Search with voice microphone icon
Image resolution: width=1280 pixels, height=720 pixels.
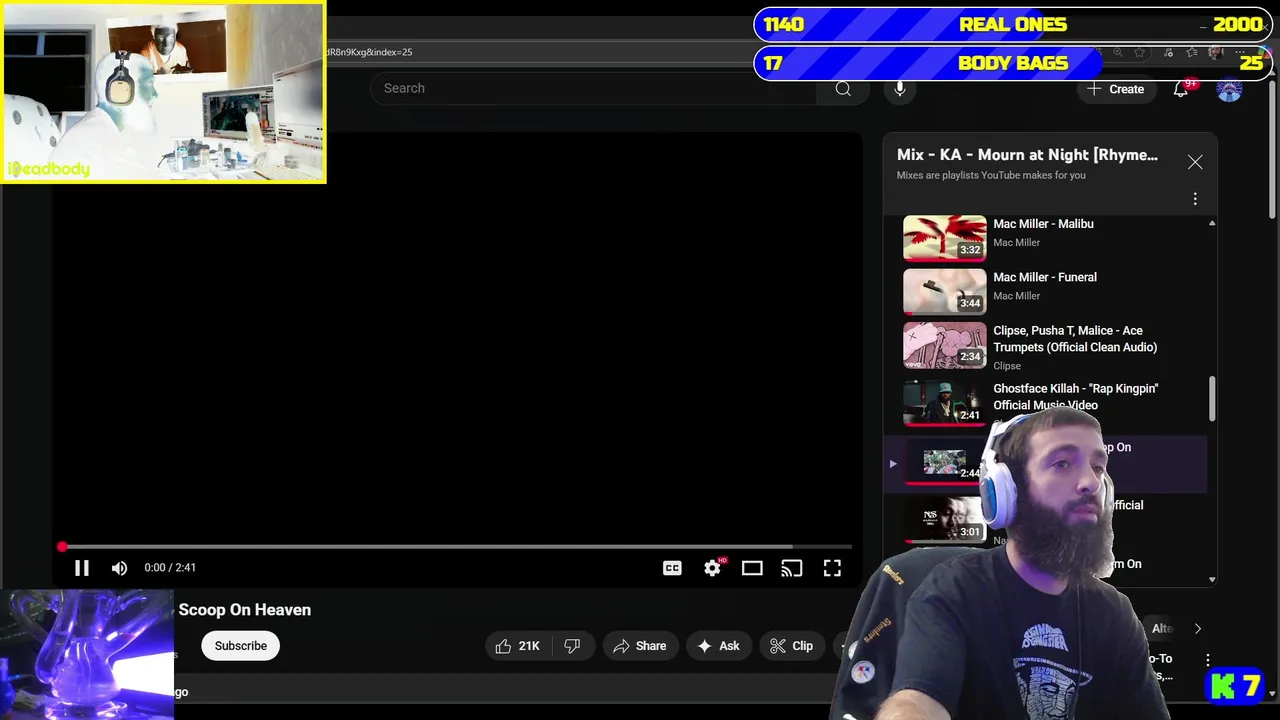click(x=900, y=88)
